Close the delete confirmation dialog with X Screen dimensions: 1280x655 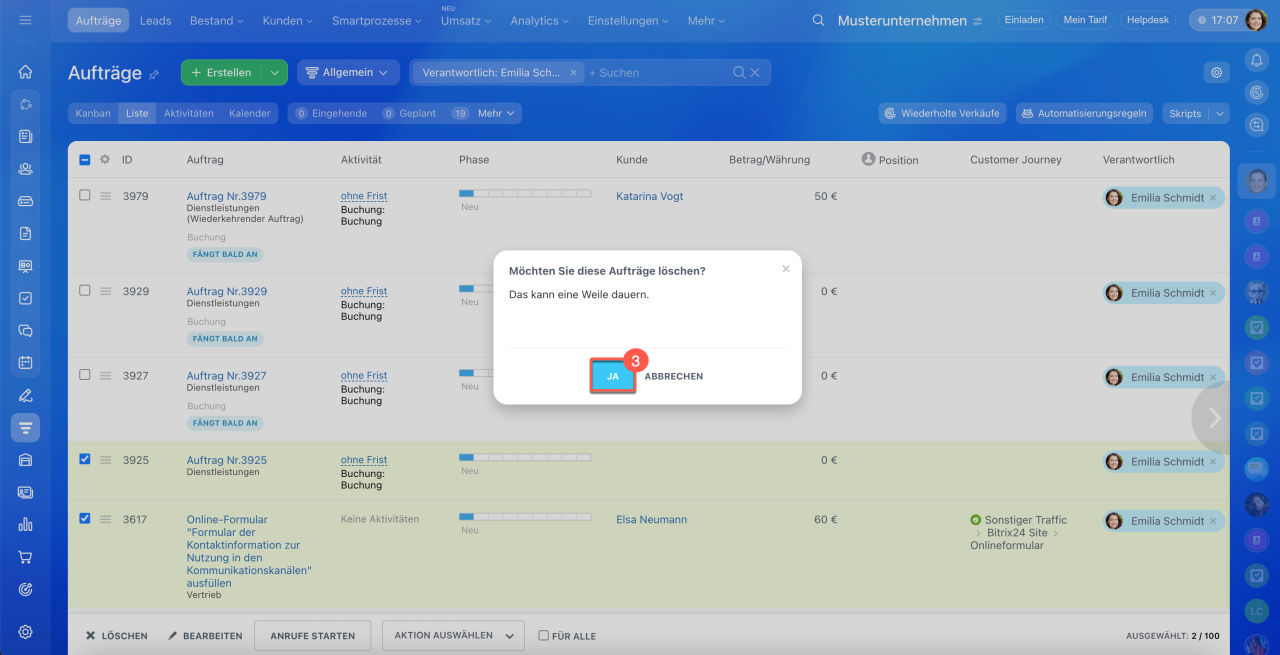(786, 269)
